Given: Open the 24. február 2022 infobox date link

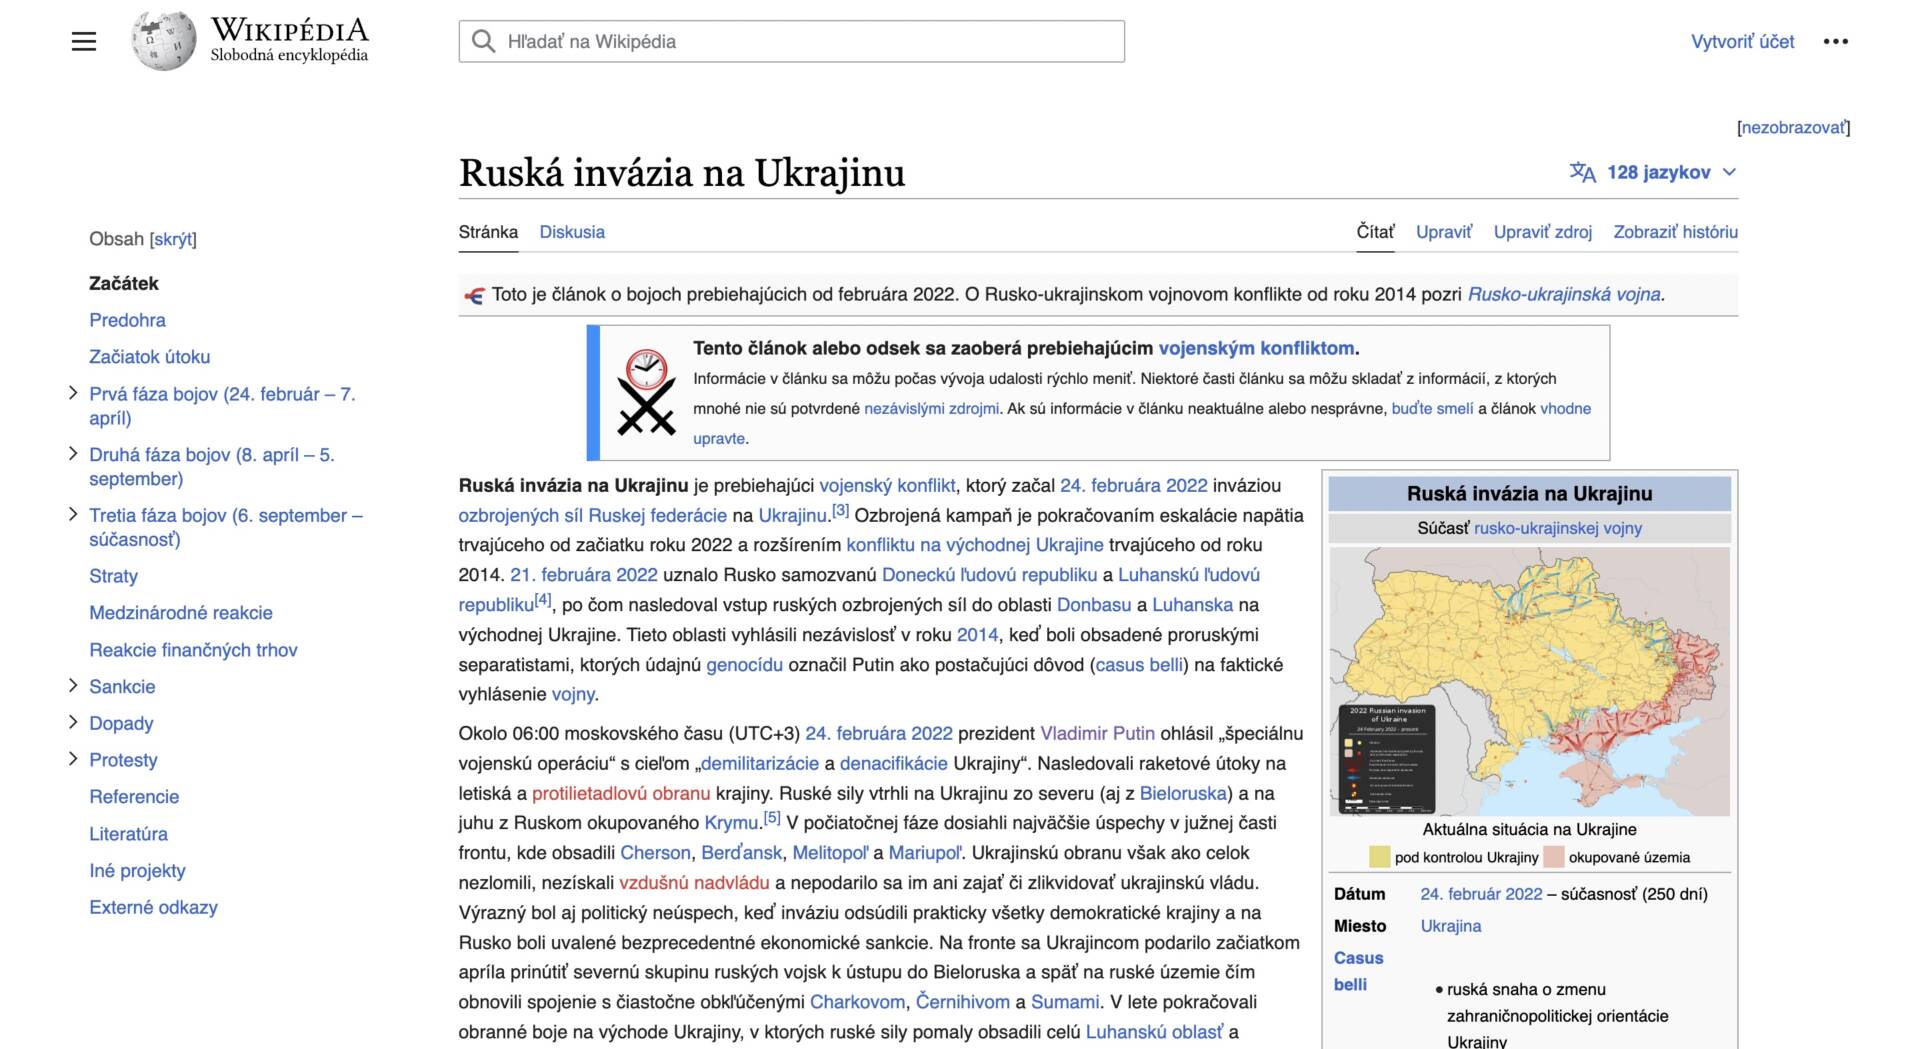Looking at the screenshot, I should click(x=1481, y=894).
